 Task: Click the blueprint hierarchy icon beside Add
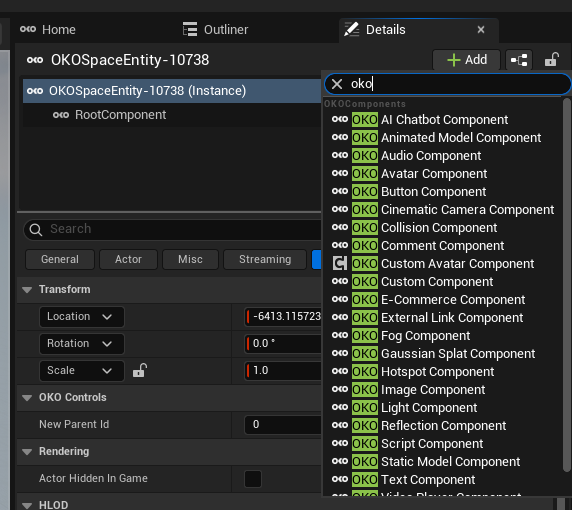click(519, 60)
